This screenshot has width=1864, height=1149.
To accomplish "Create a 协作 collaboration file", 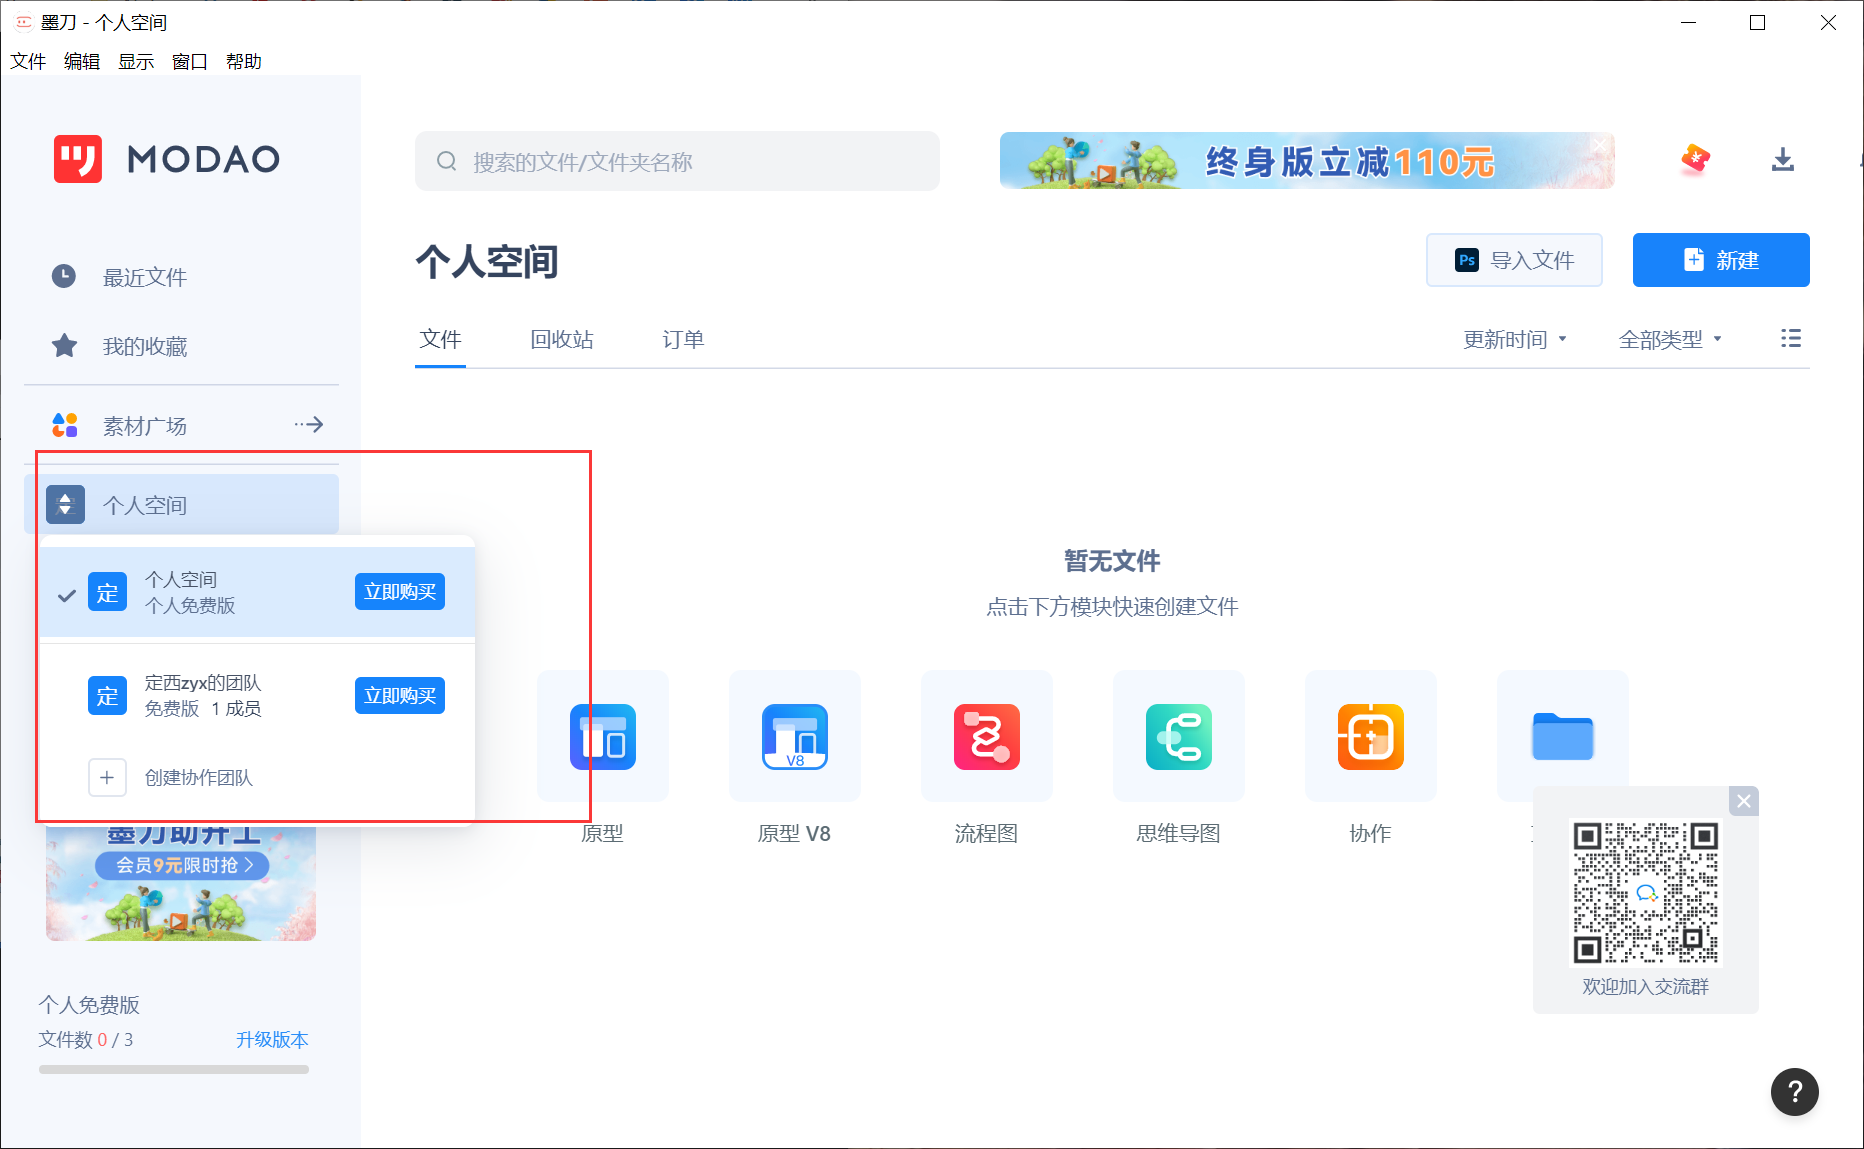I will [1371, 736].
